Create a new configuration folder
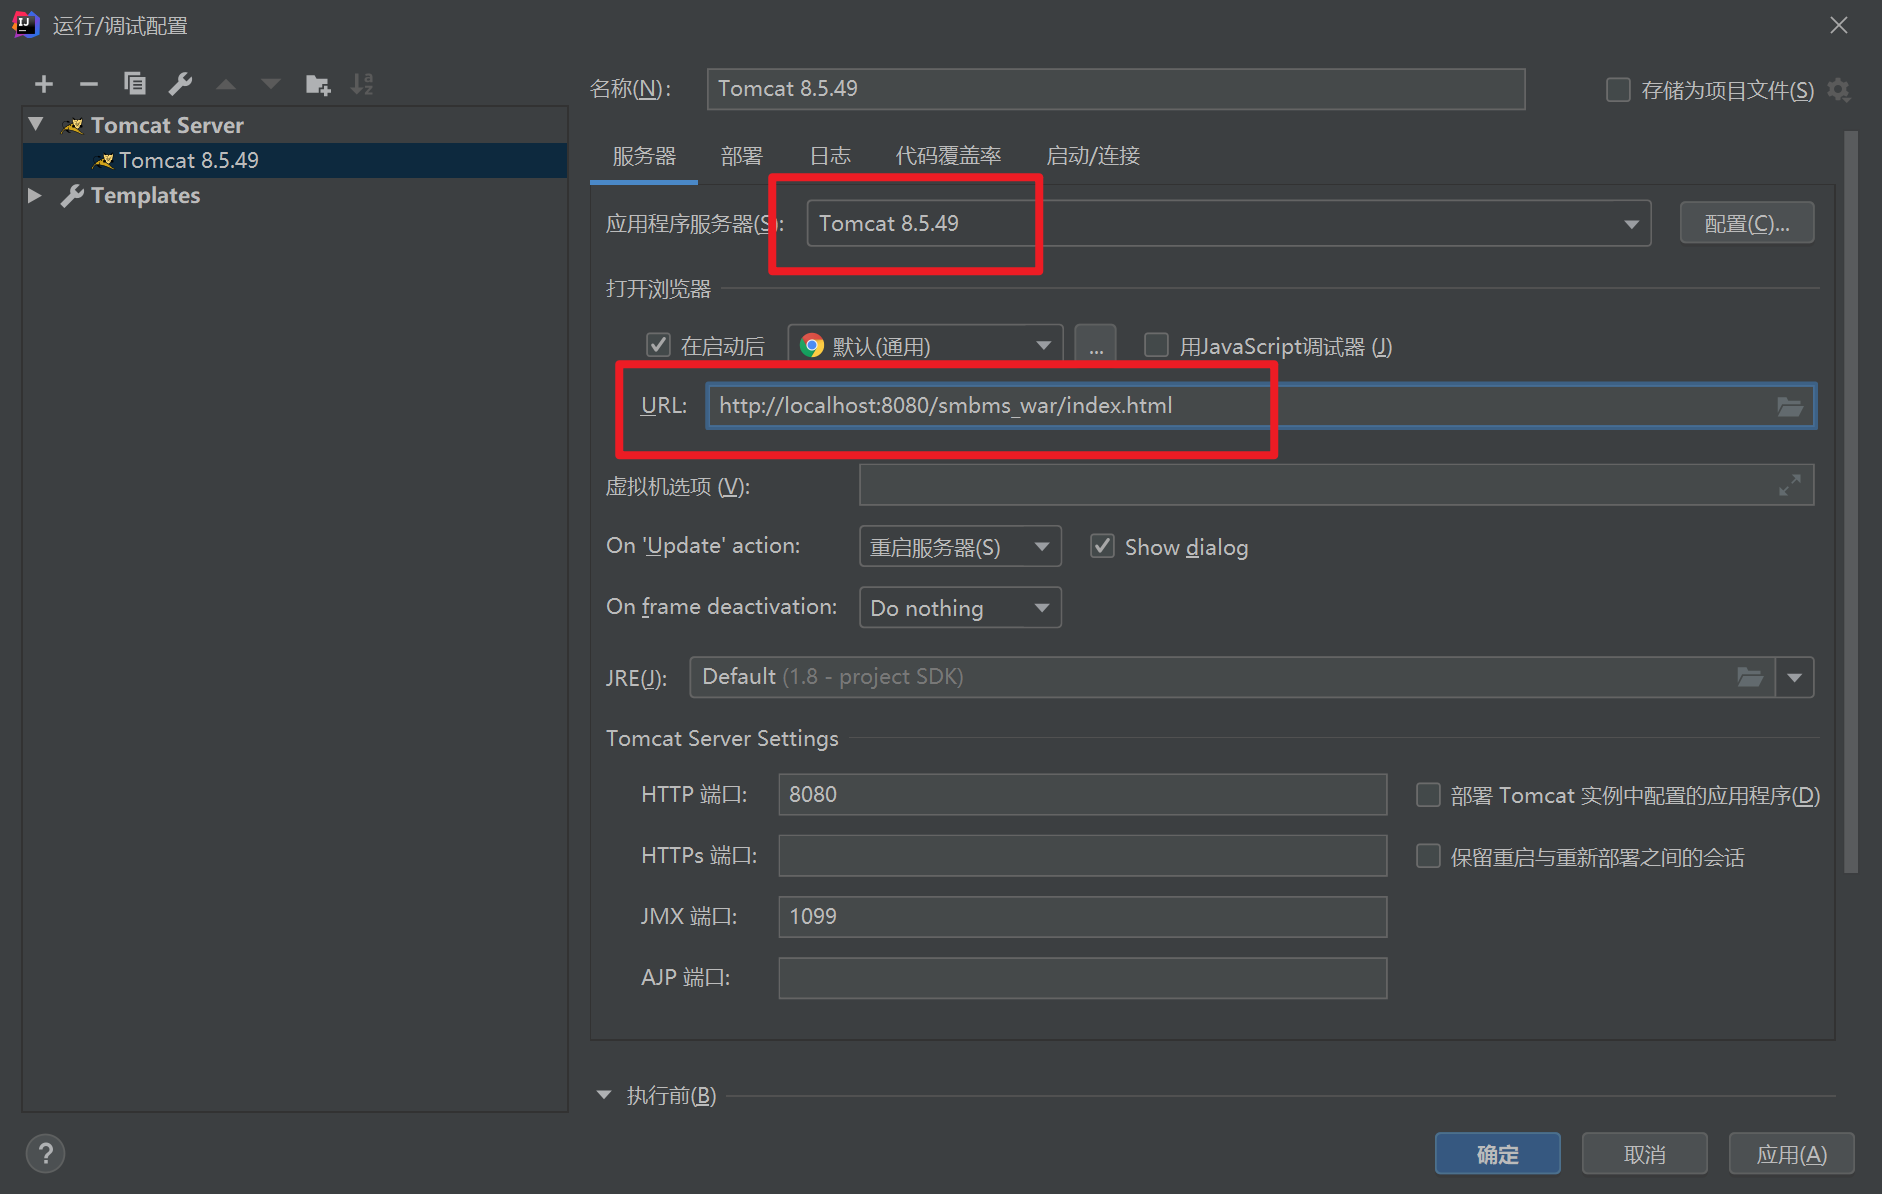1882x1194 pixels. 318,85
